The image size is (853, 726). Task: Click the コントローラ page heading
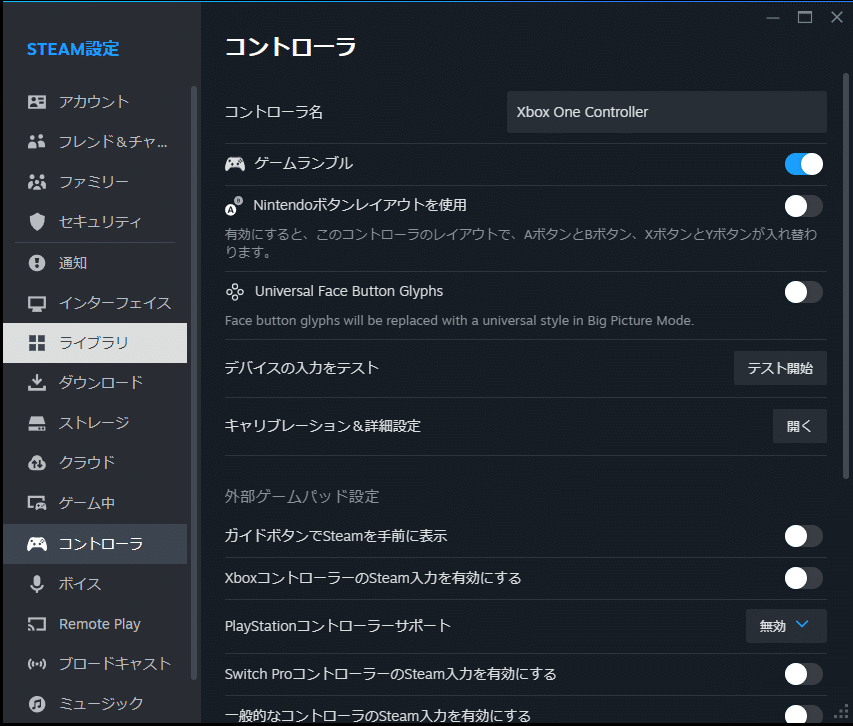pyautogui.click(x=290, y=47)
